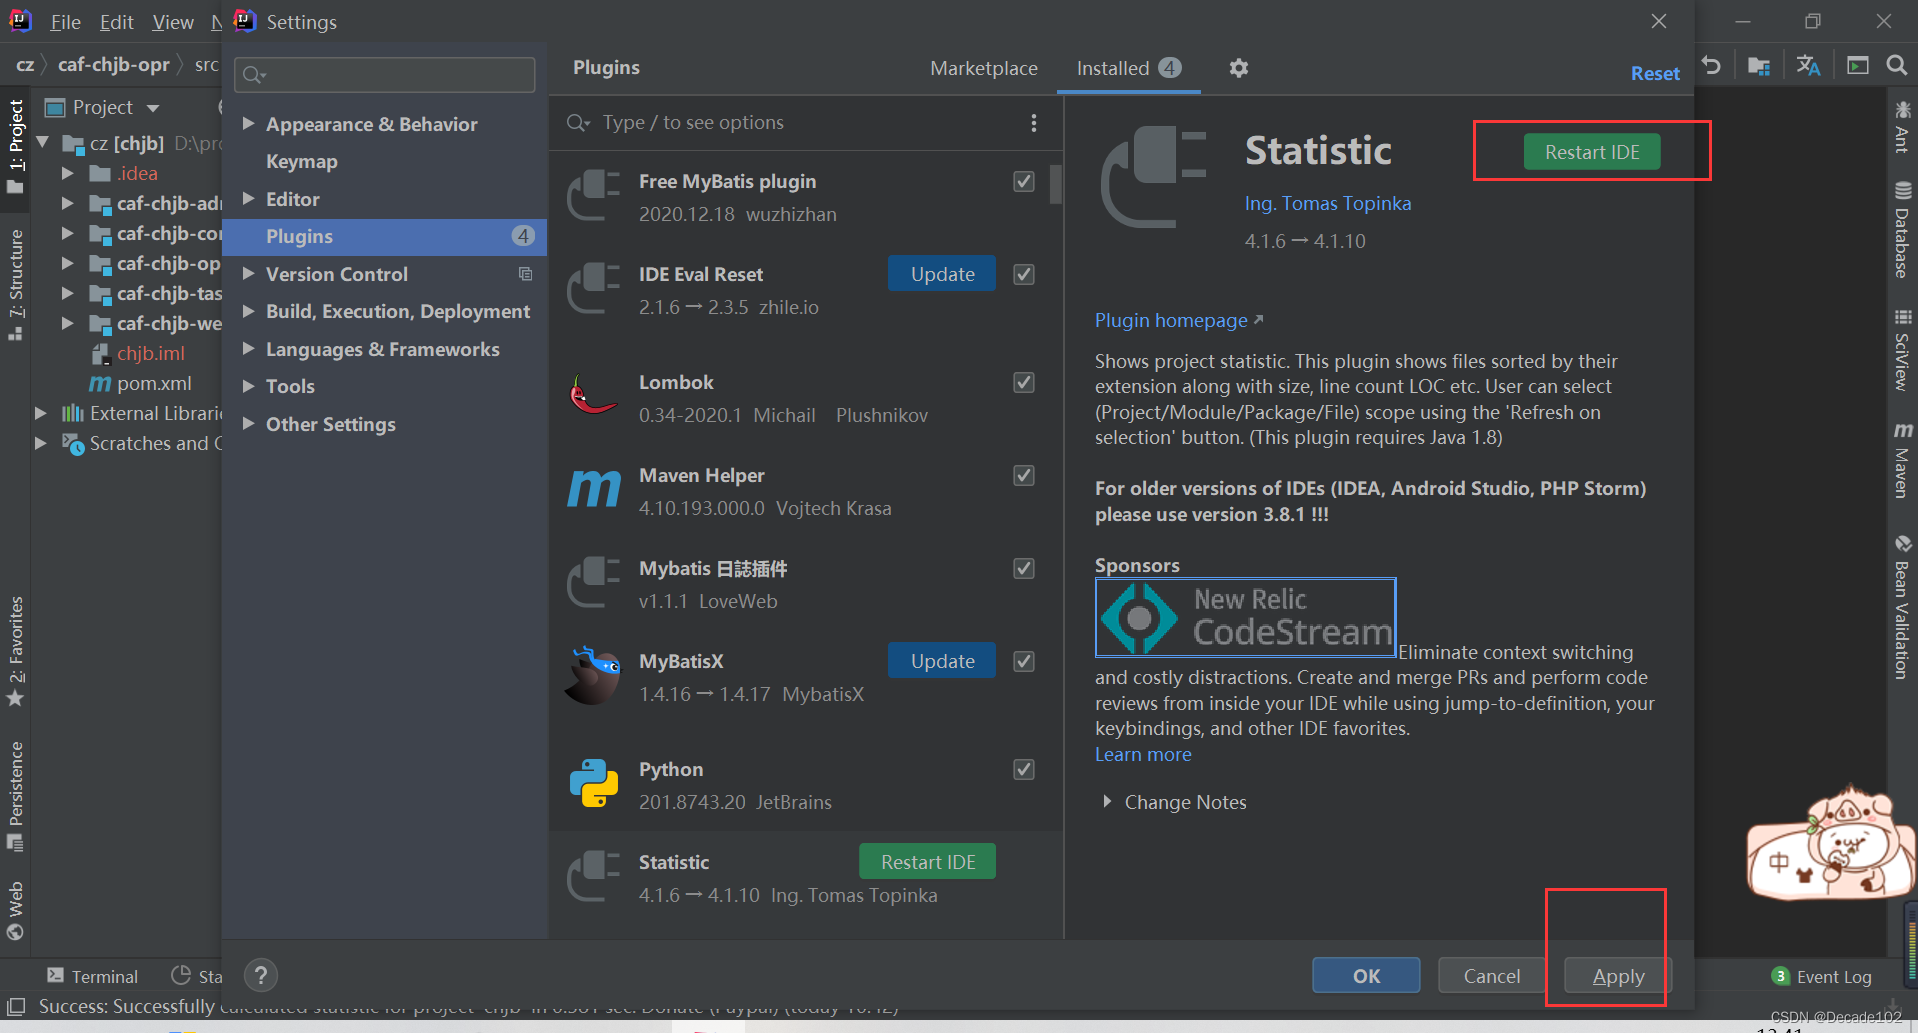Toggle the IDE Eval Reset checkbox
1918x1033 pixels.
[1023, 274]
